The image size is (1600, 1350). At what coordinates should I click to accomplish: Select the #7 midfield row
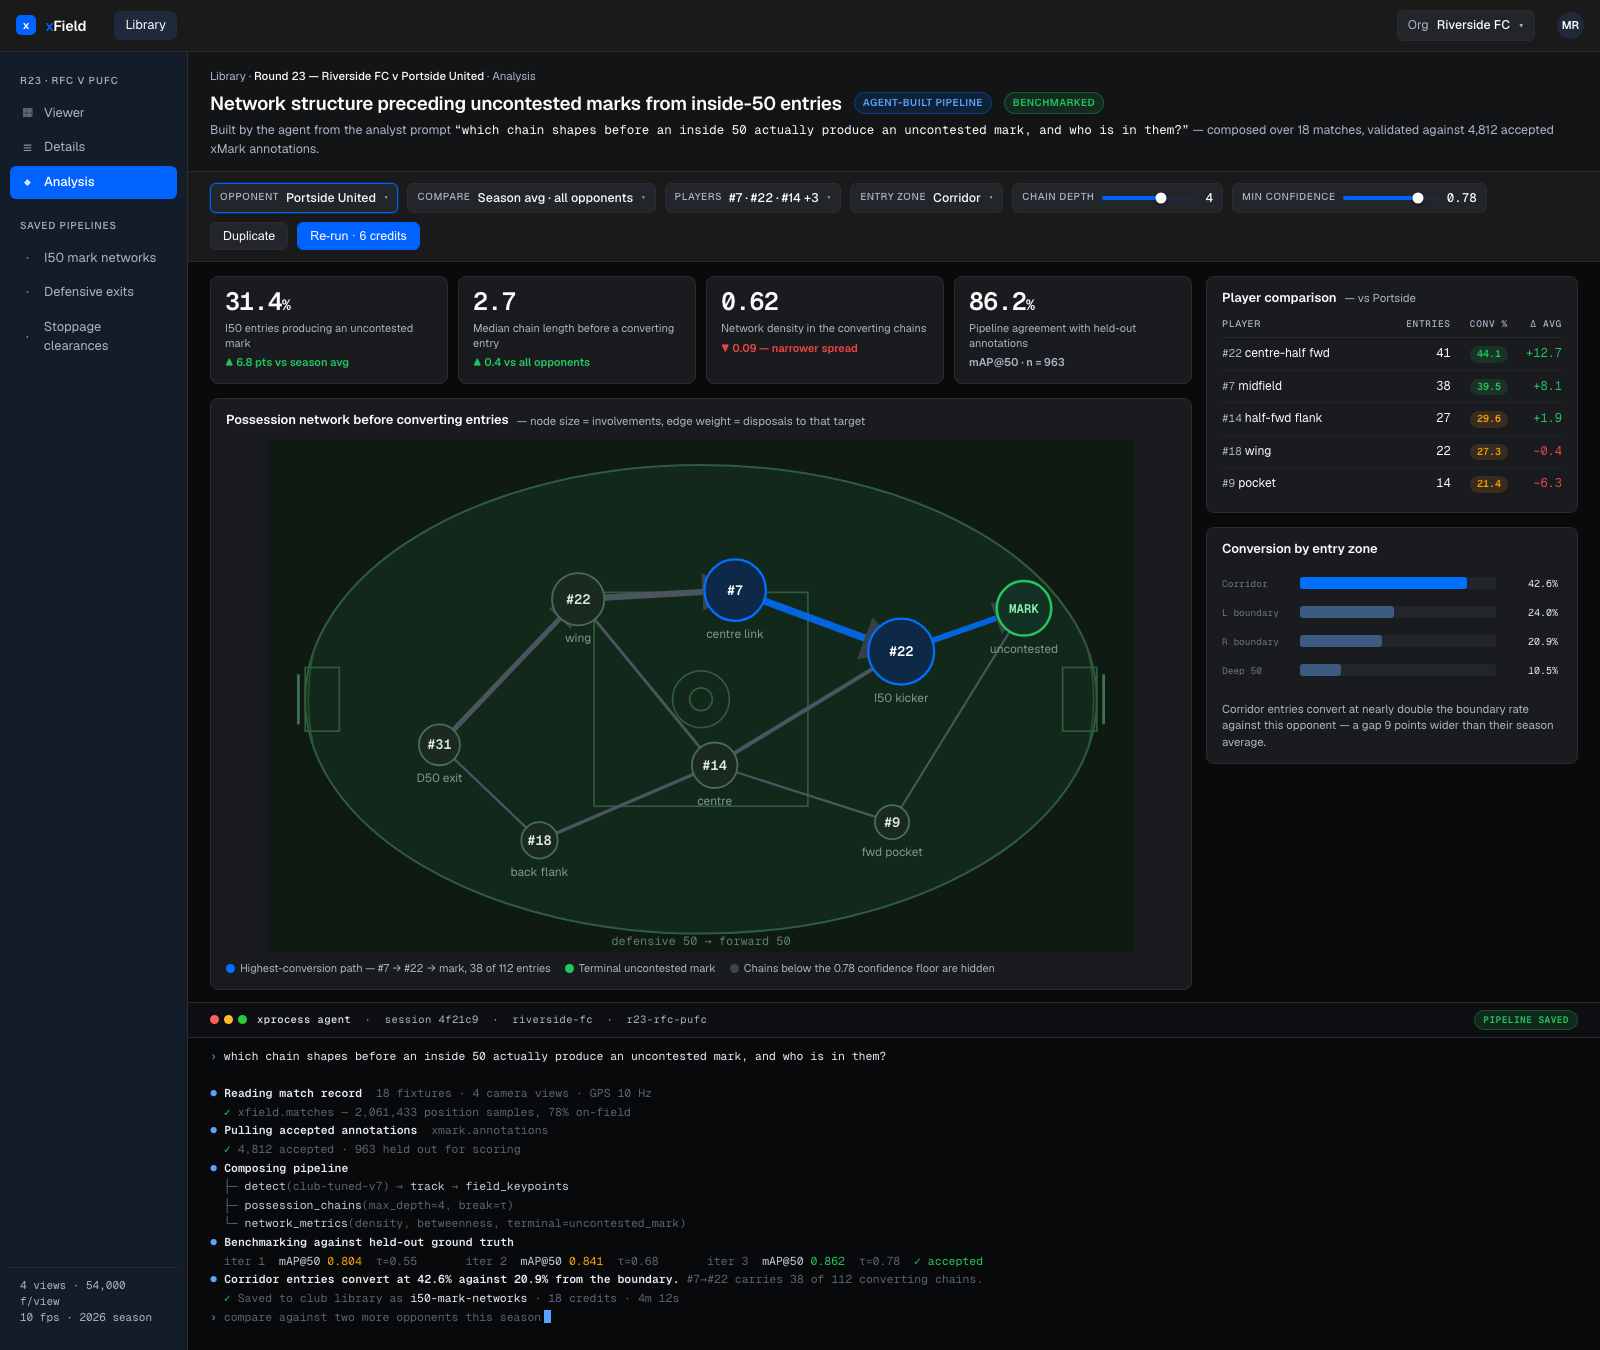click(x=1392, y=386)
